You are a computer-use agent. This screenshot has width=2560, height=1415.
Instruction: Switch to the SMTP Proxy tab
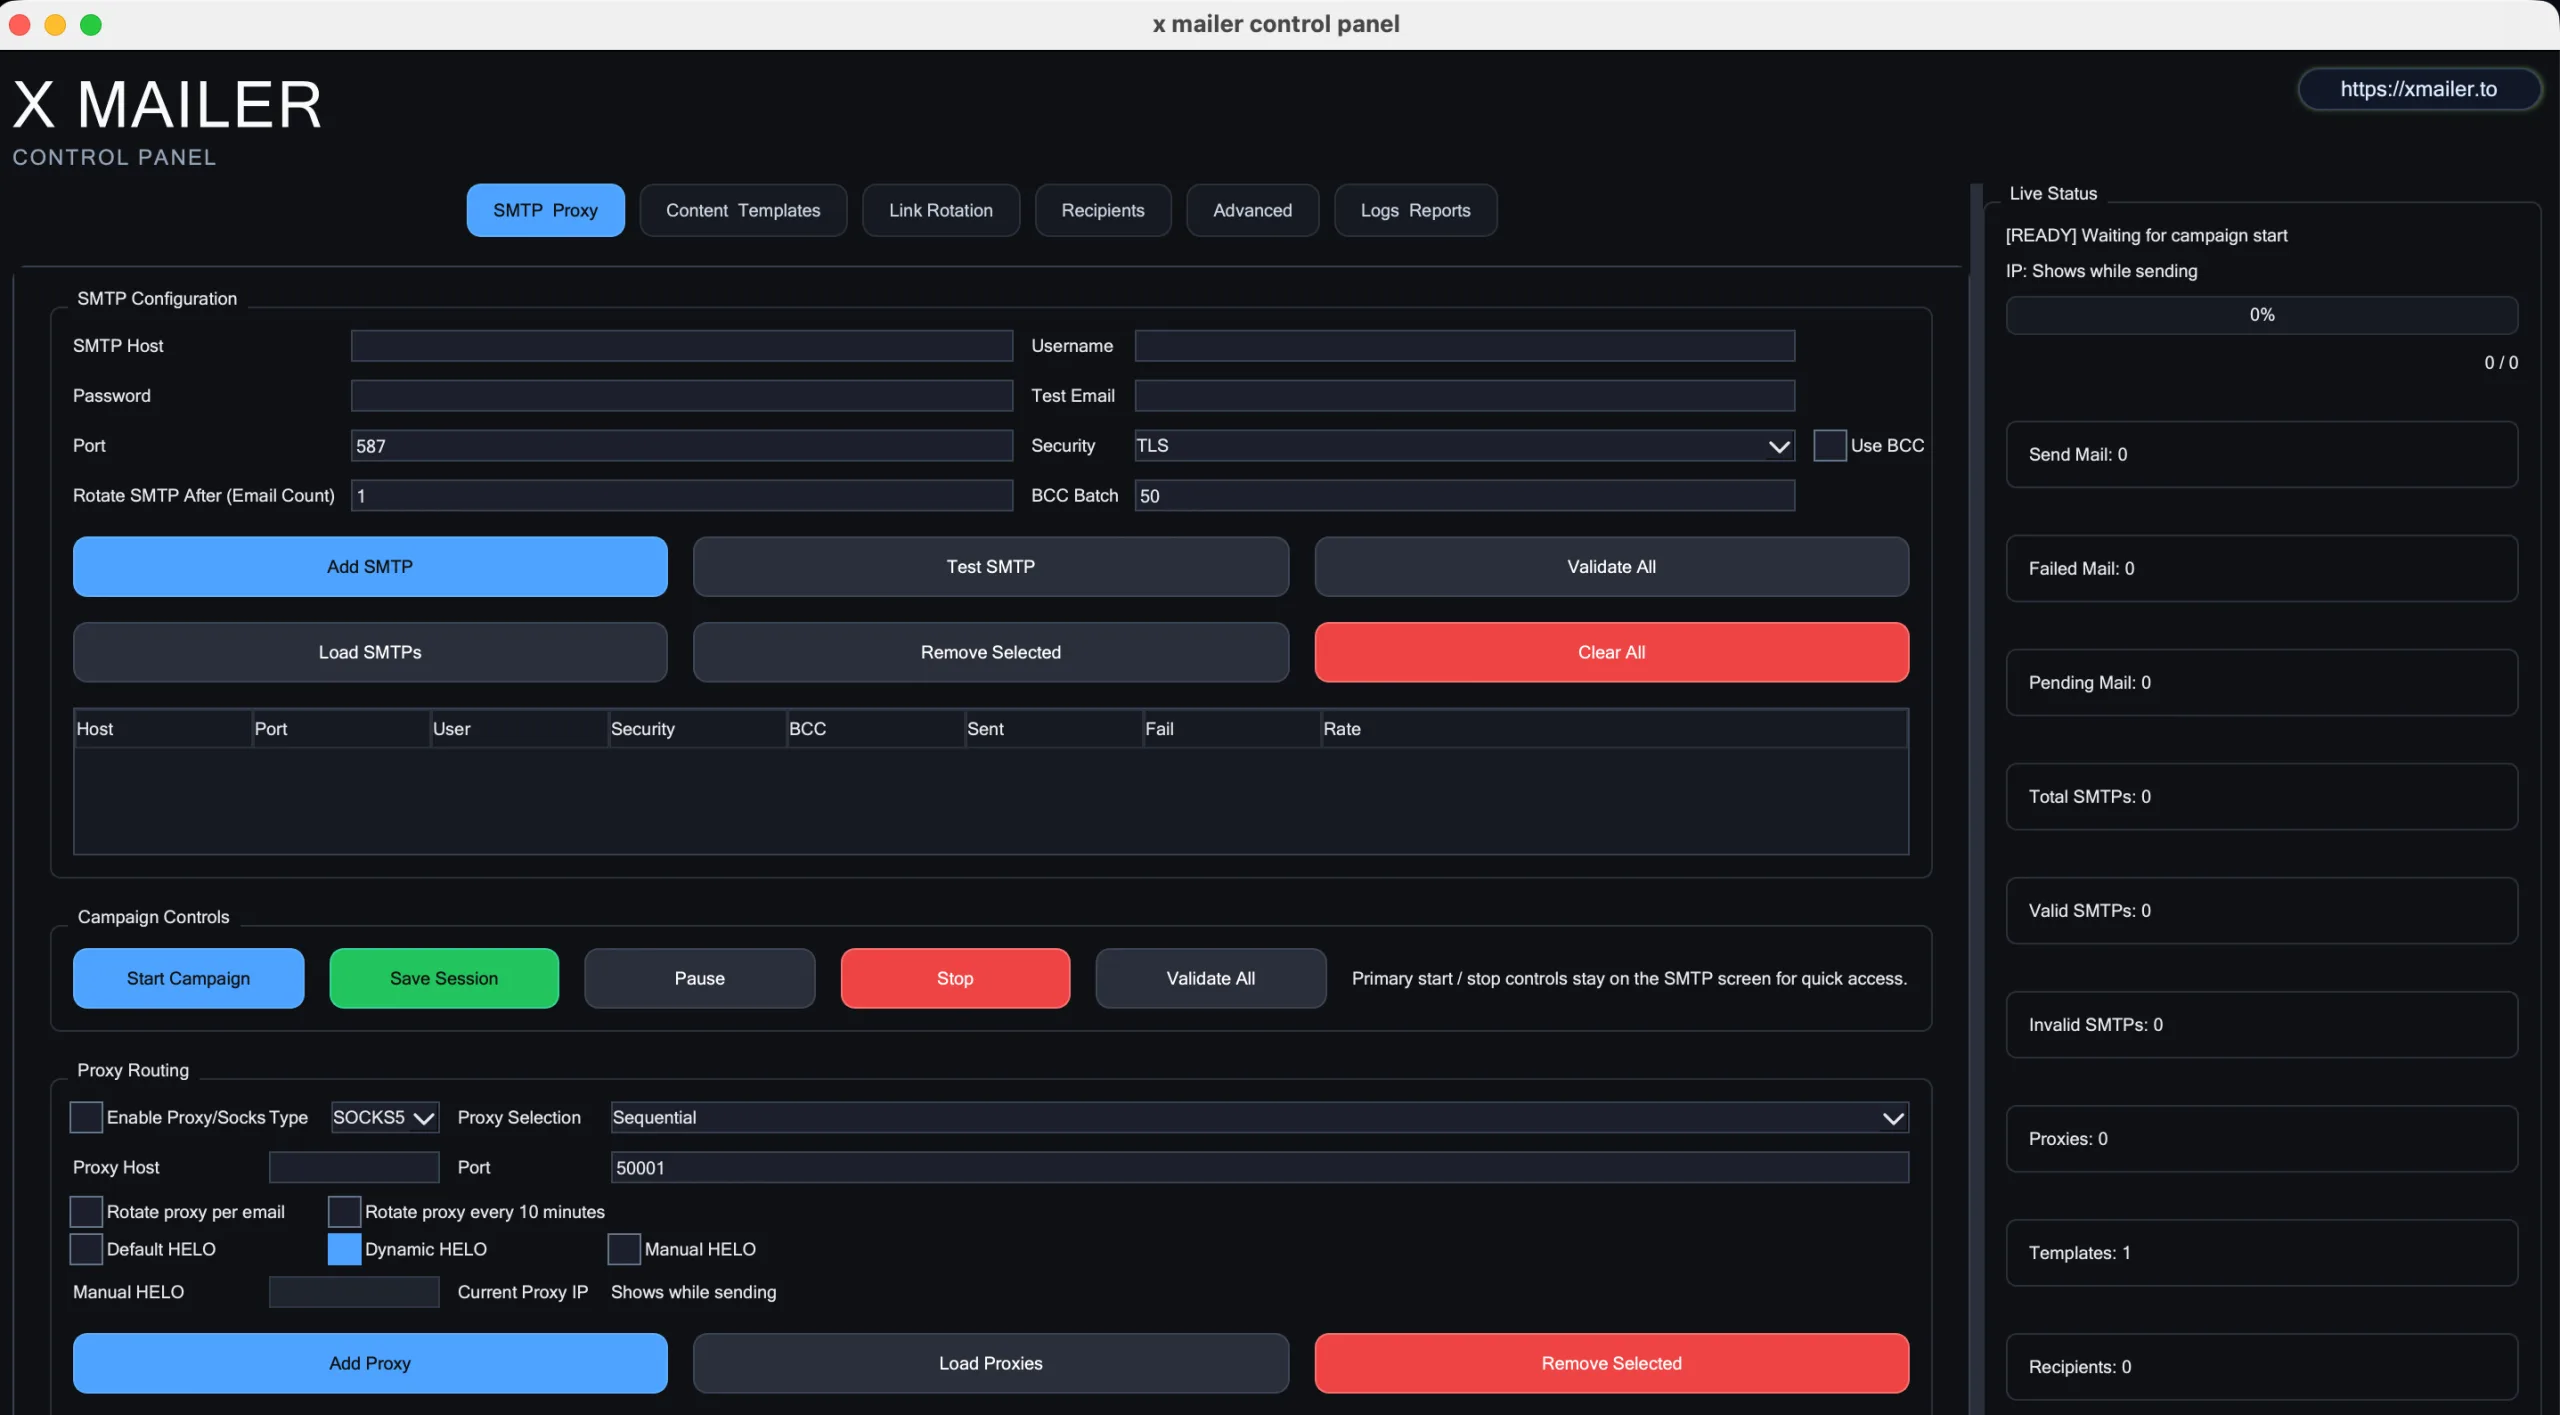(x=545, y=210)
